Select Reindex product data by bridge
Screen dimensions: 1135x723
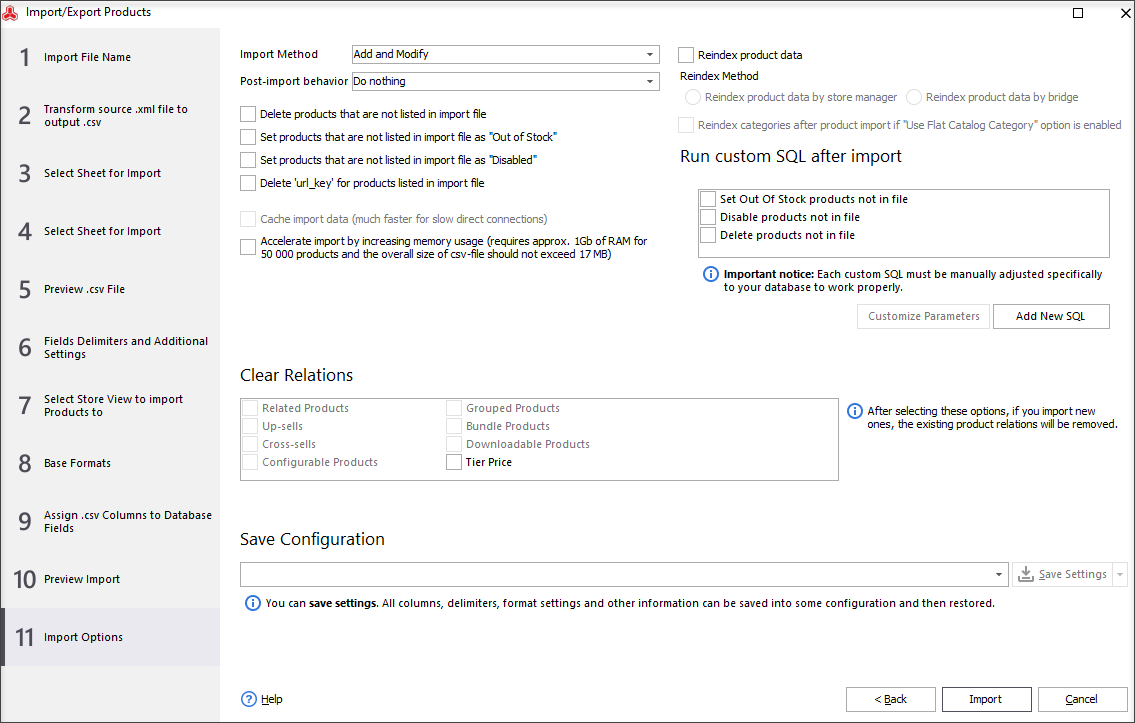914,97
